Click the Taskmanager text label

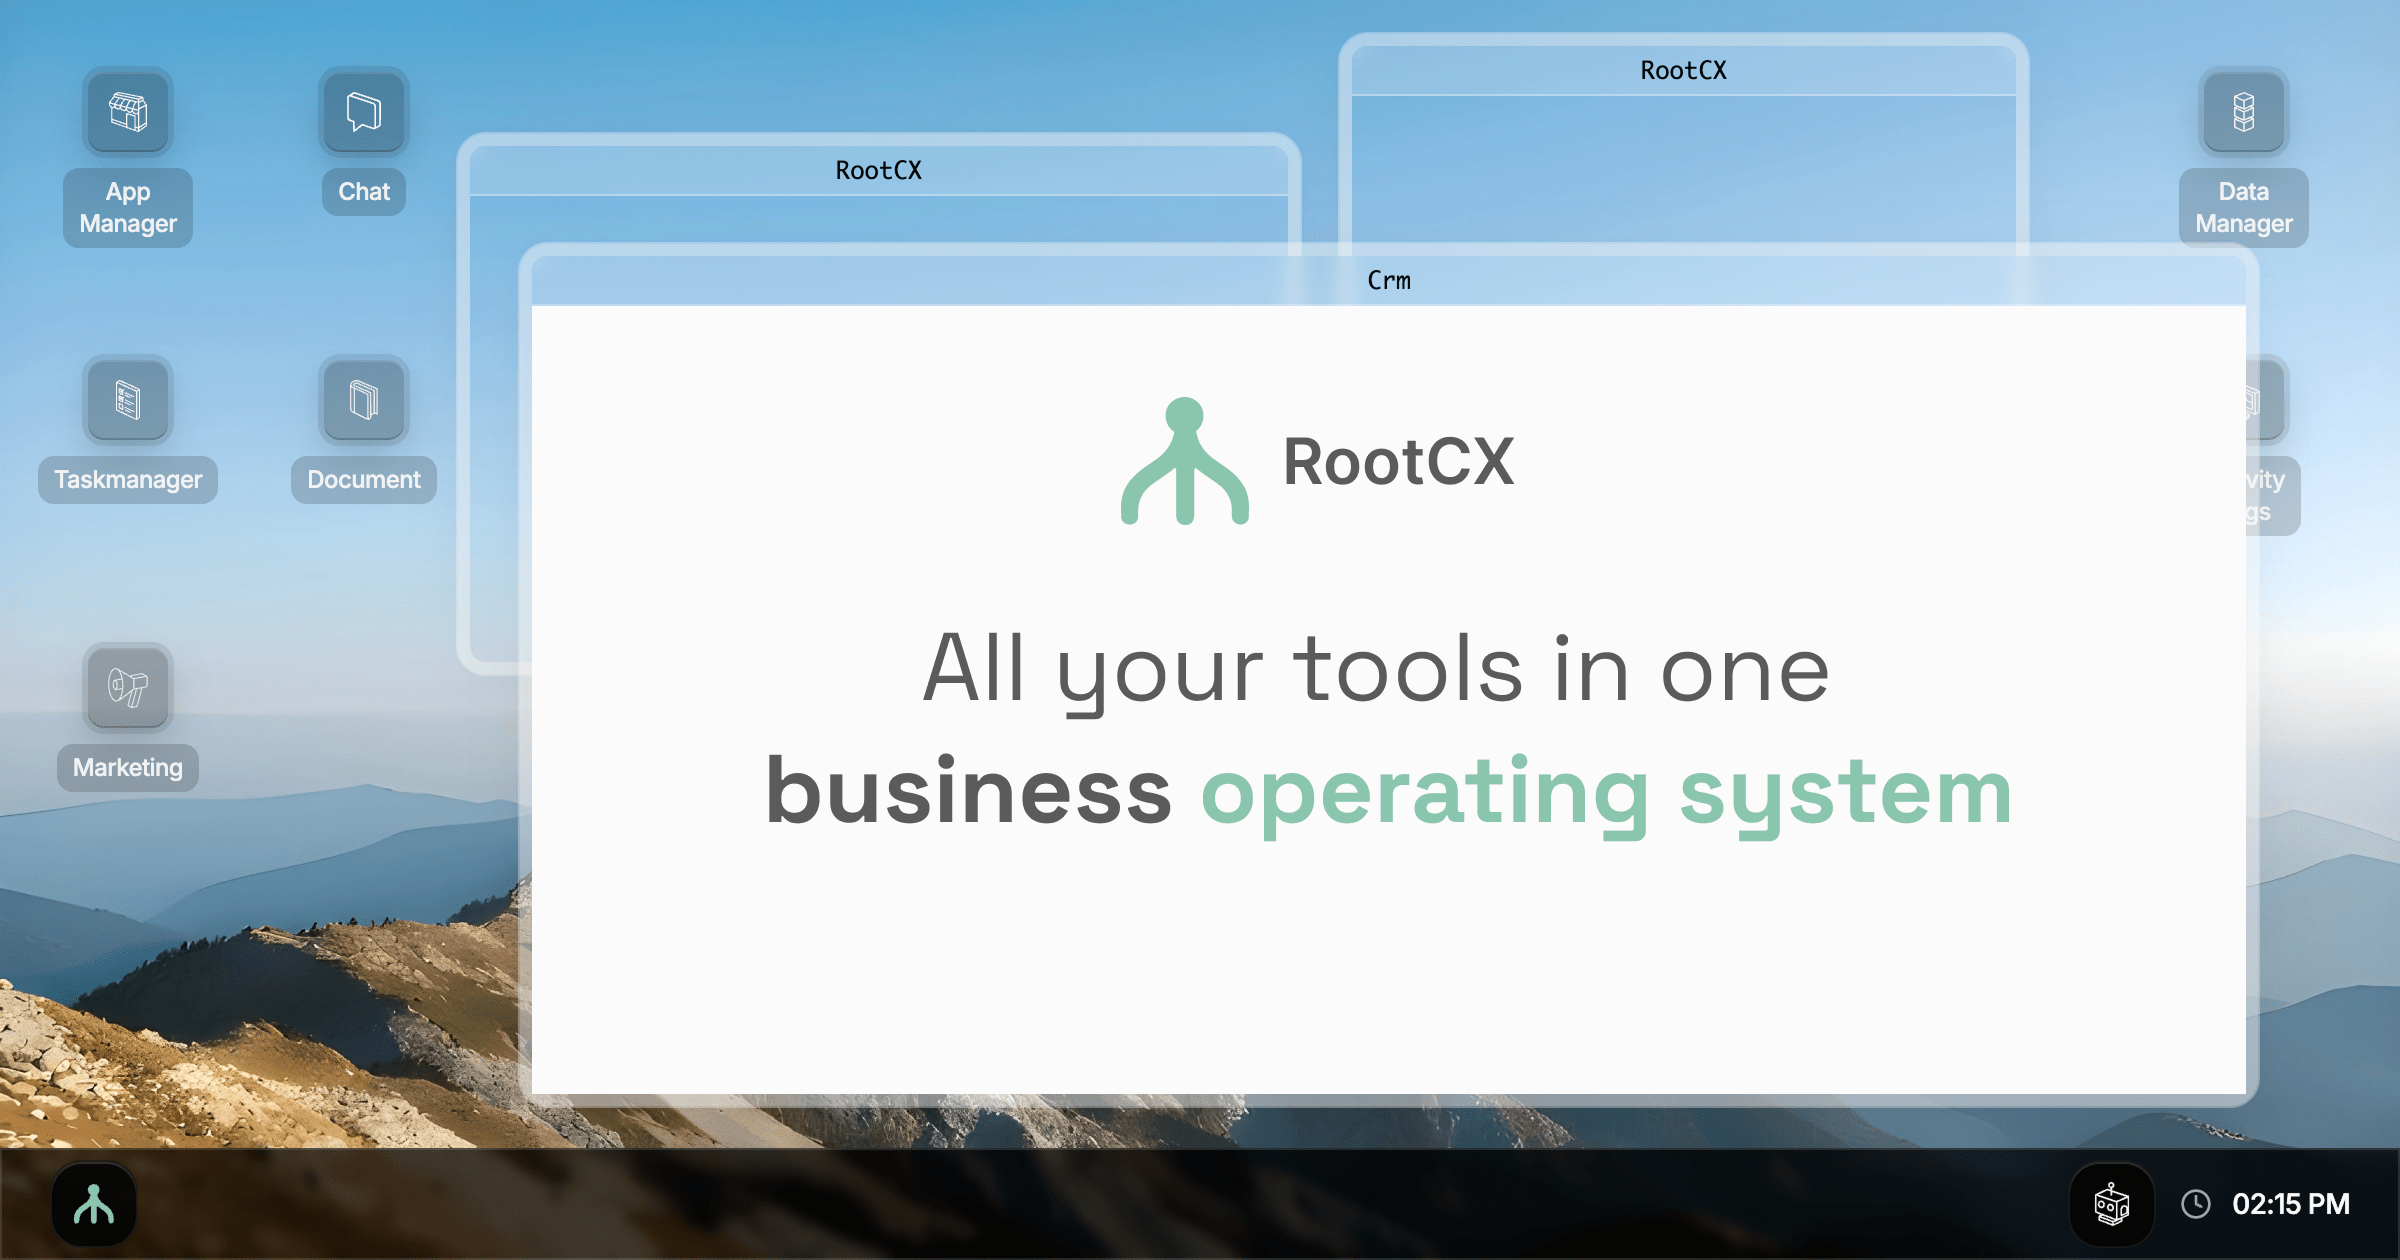pos(128,480)
